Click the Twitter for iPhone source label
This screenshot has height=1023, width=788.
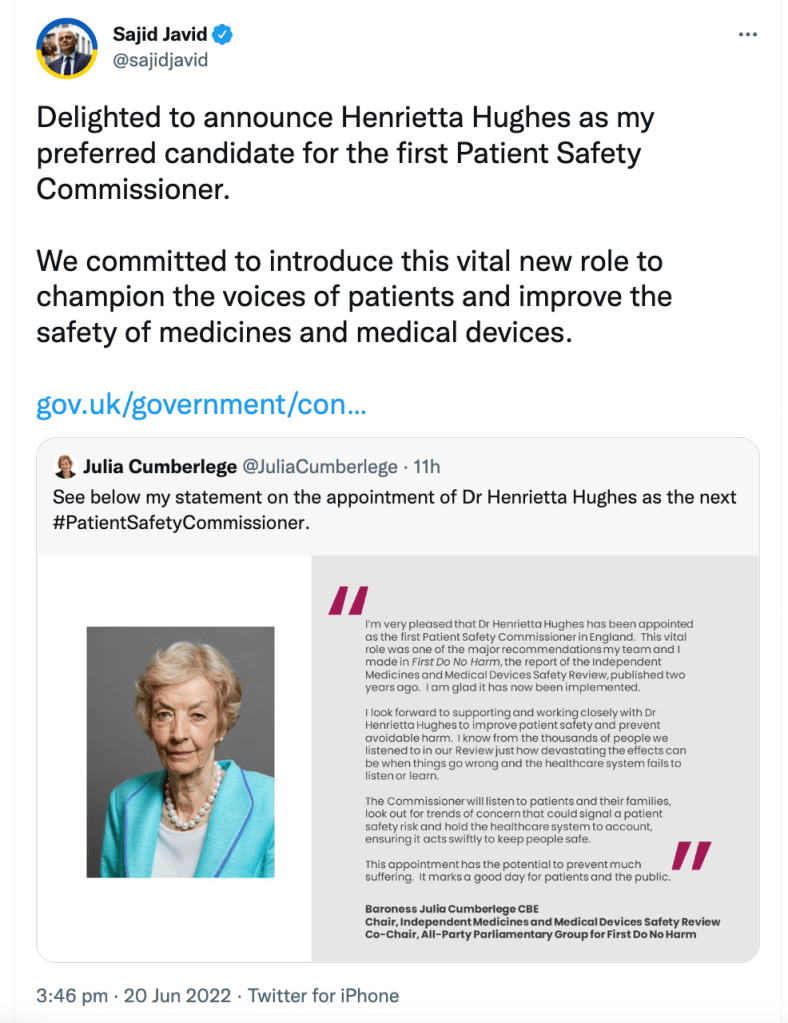(x=323, y=995)
